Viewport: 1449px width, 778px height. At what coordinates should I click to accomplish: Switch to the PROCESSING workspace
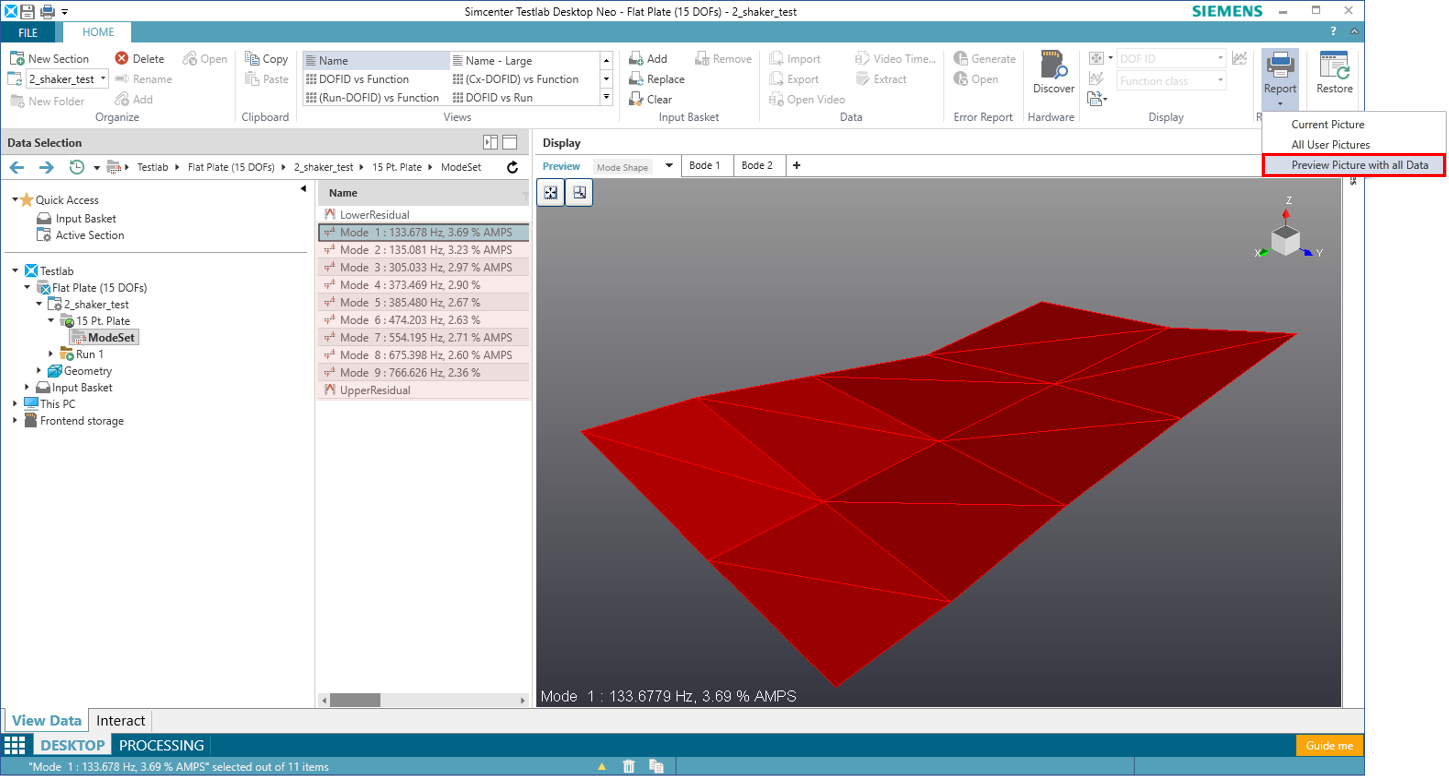[x=161, y=746]
